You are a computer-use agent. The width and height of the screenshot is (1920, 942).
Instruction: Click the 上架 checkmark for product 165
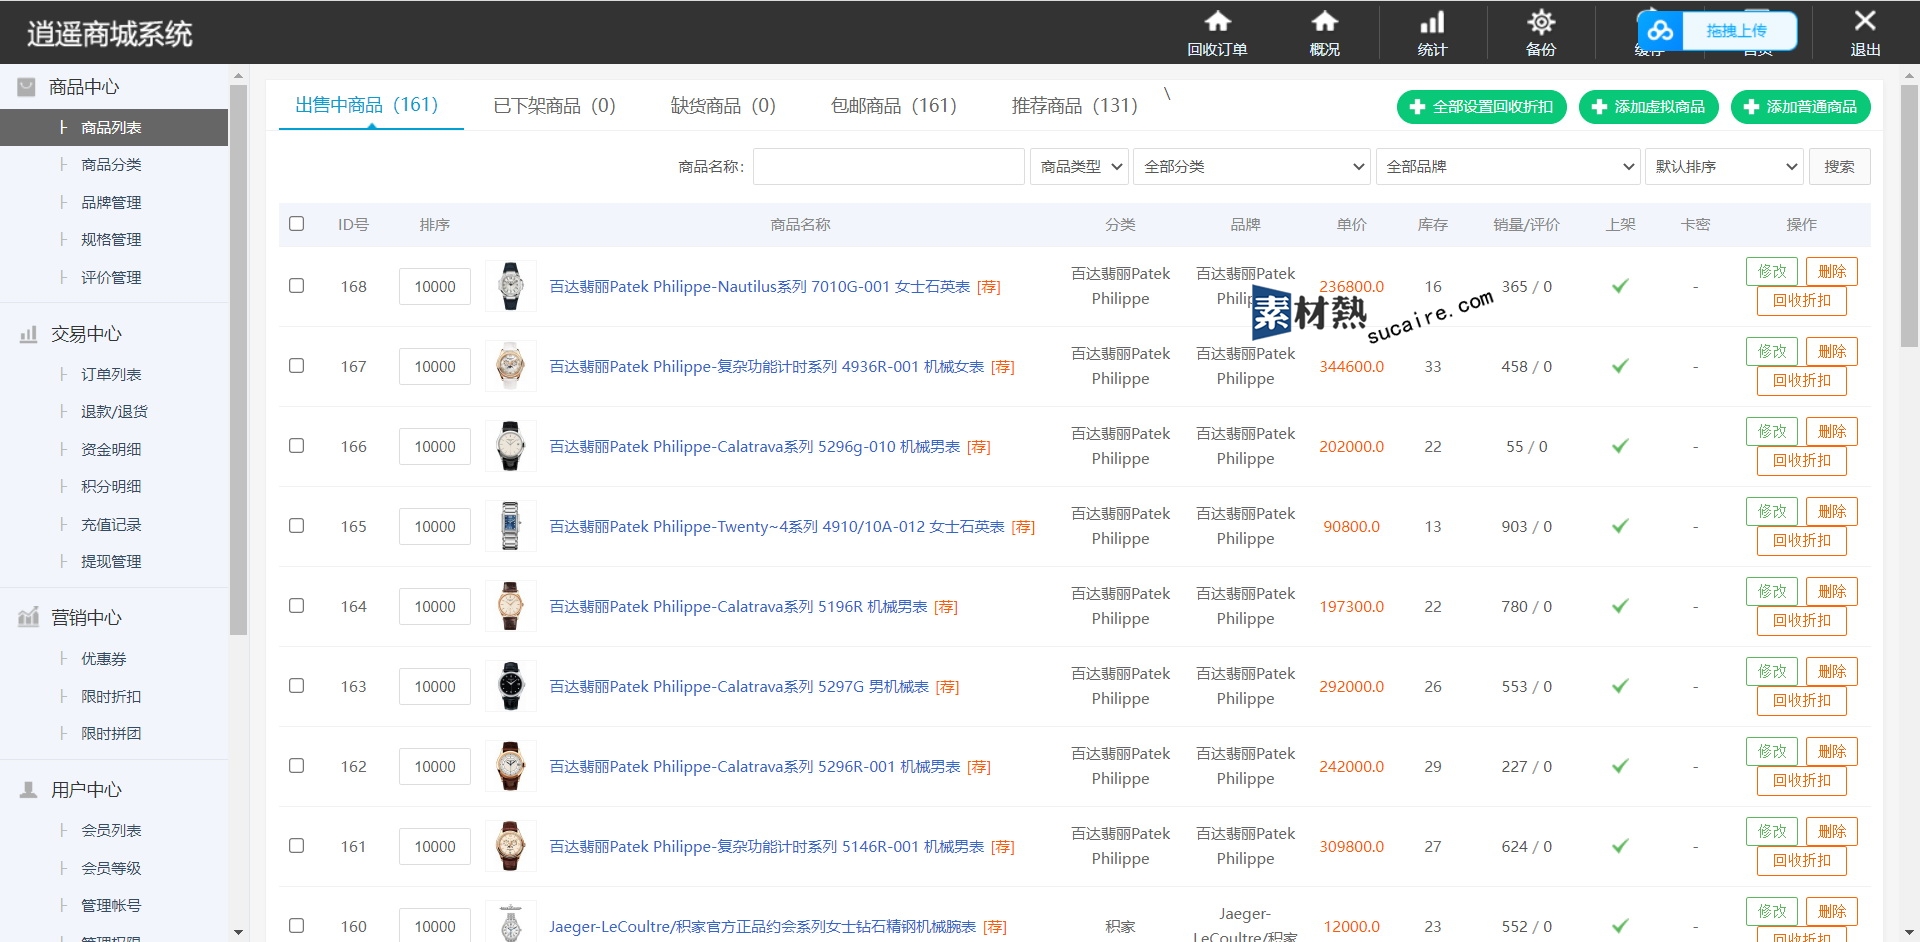[1620, 526]
